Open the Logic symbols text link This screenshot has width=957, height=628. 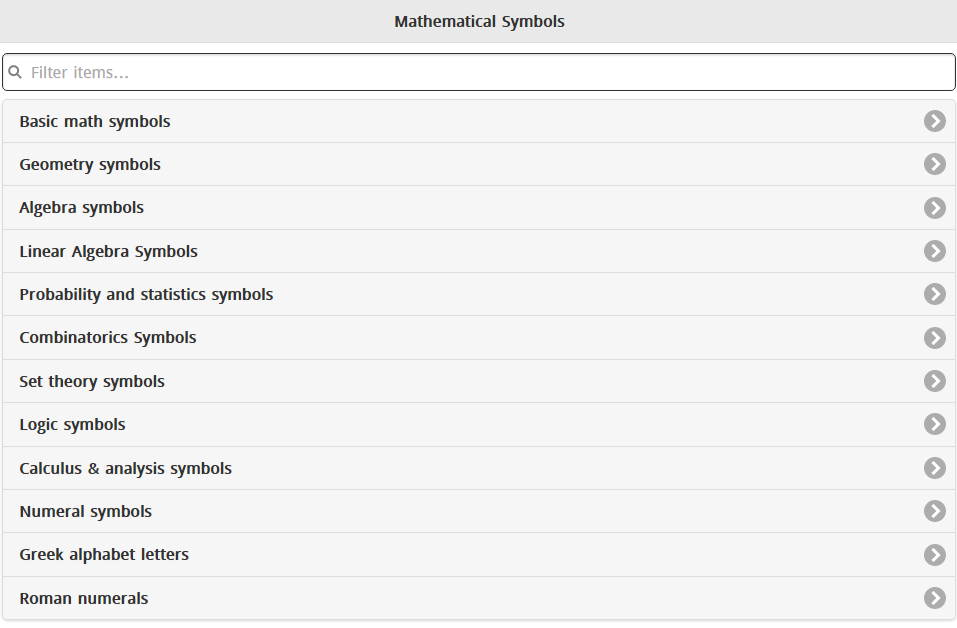(72, 424)
